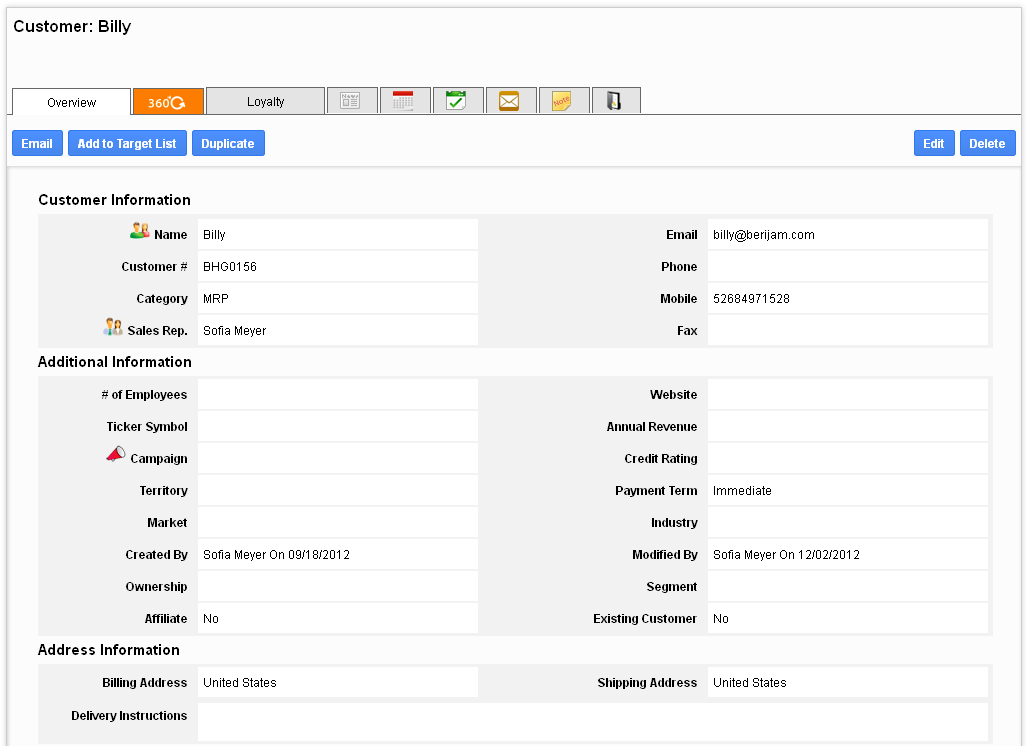
Task: Open the green checkmark tasks tab
Action: pos(457,101)
